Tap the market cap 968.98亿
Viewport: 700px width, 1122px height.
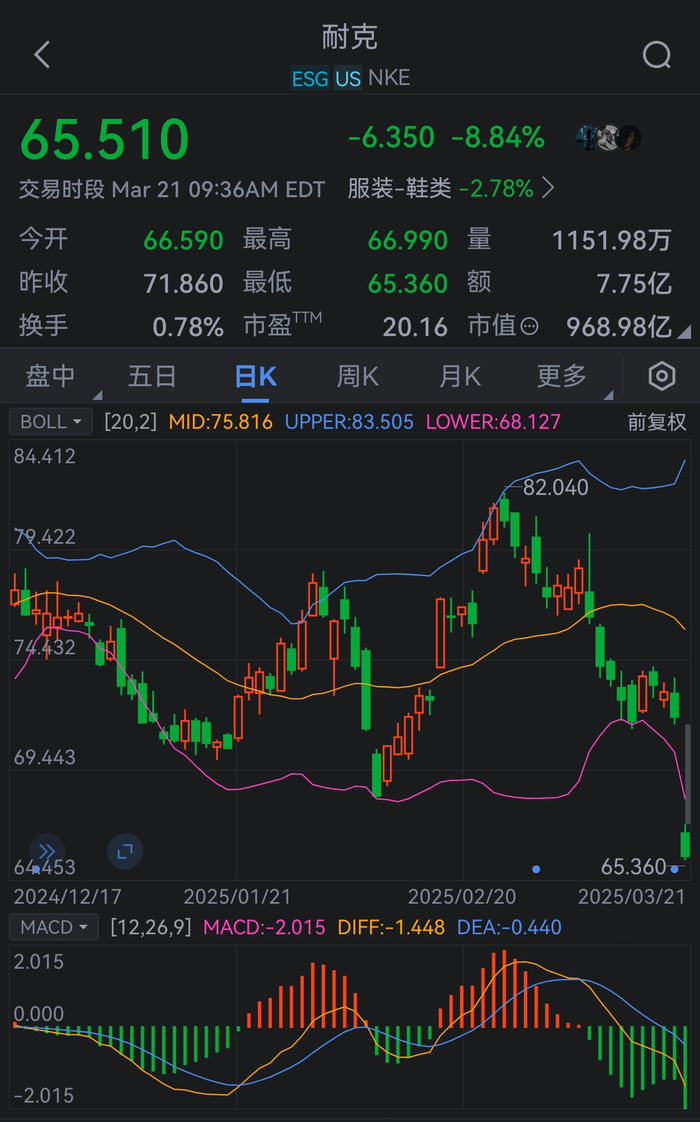tap(618, 327)
